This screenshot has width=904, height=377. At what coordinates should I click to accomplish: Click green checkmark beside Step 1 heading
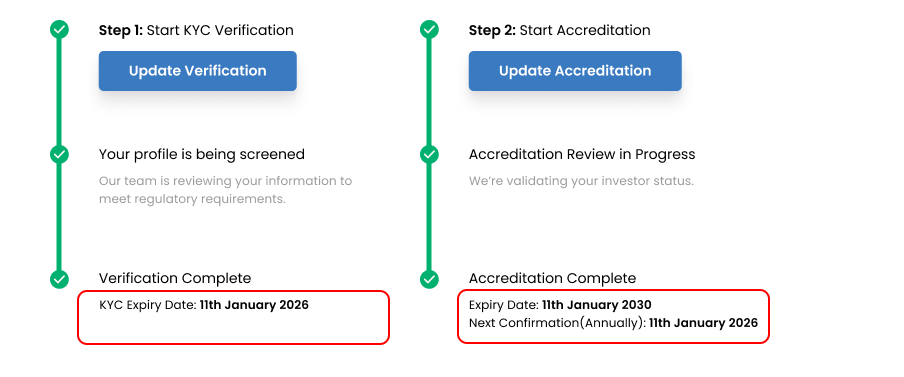point(59,29)
